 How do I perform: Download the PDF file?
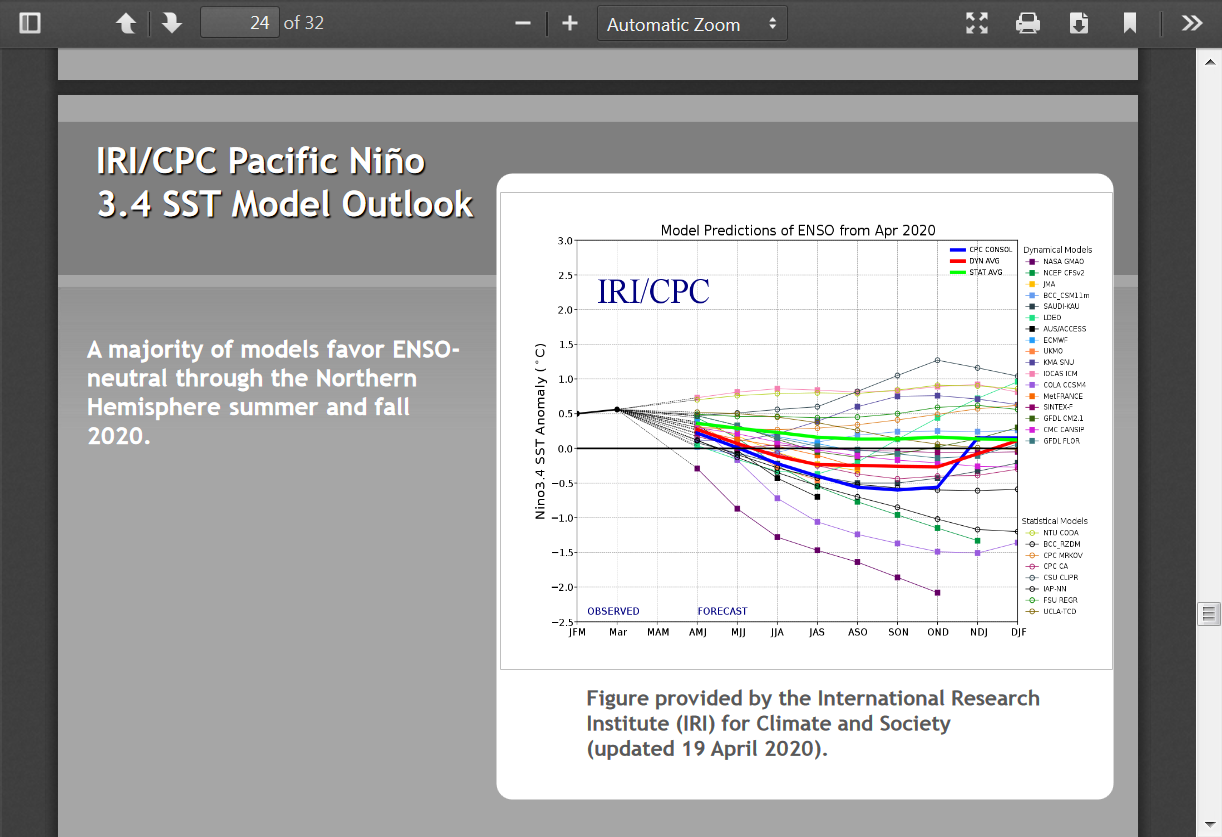[1079, 23]
